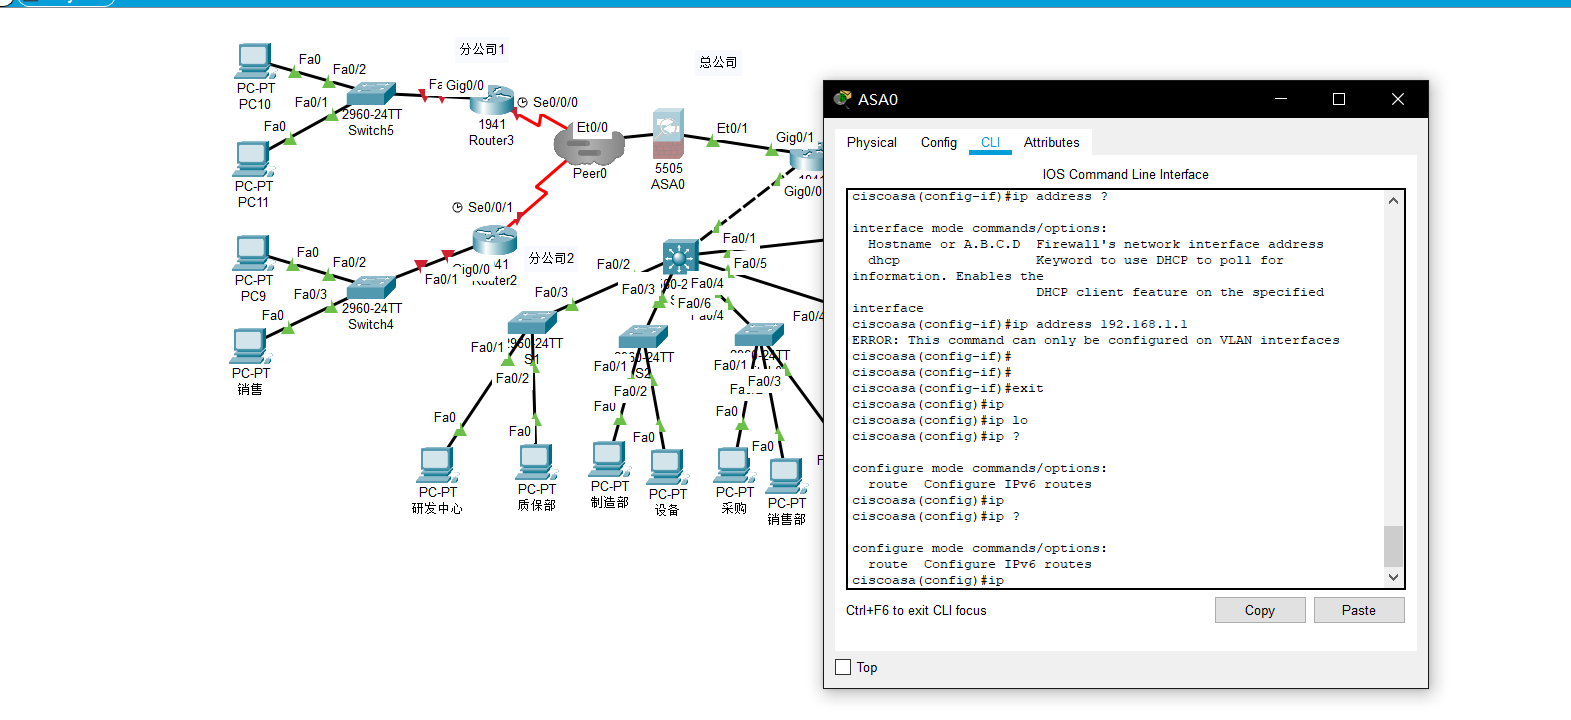The width and height of the screenshot is (1571, 720).
Task: Click the 制造部 PC icon
Action: coord(608,459)
